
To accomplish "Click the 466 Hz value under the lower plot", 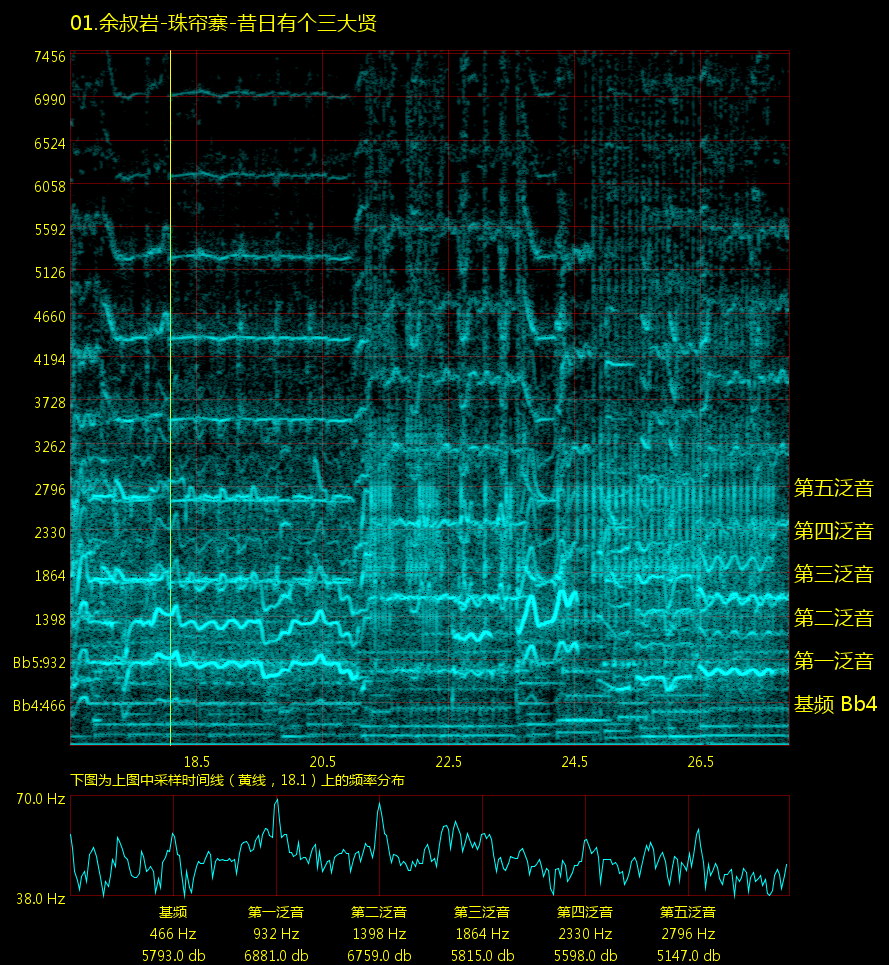I will [x=173, y=934].
